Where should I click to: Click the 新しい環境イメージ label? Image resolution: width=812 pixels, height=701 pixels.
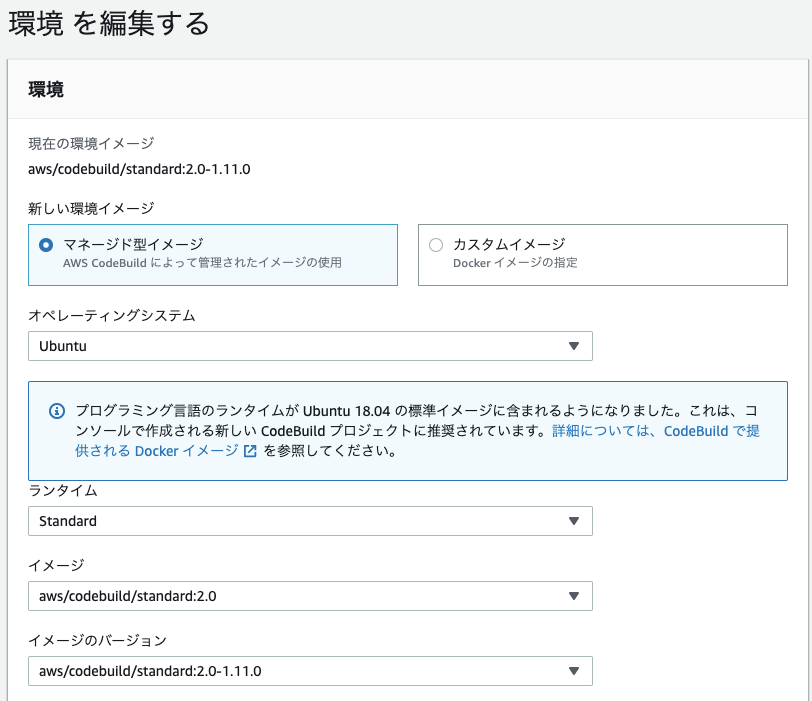click(91, 208)
